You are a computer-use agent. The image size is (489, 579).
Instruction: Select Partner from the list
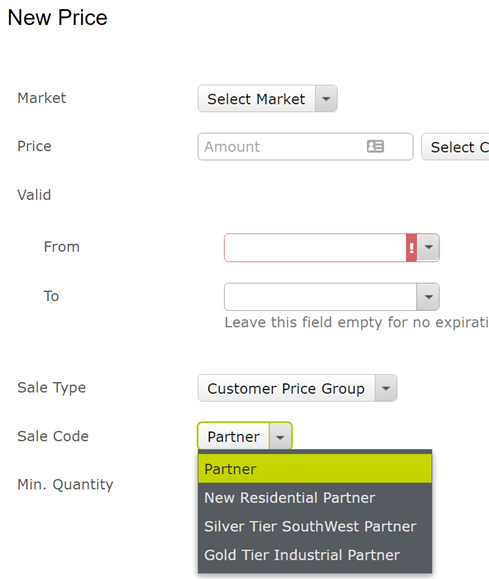click(315, 469)
